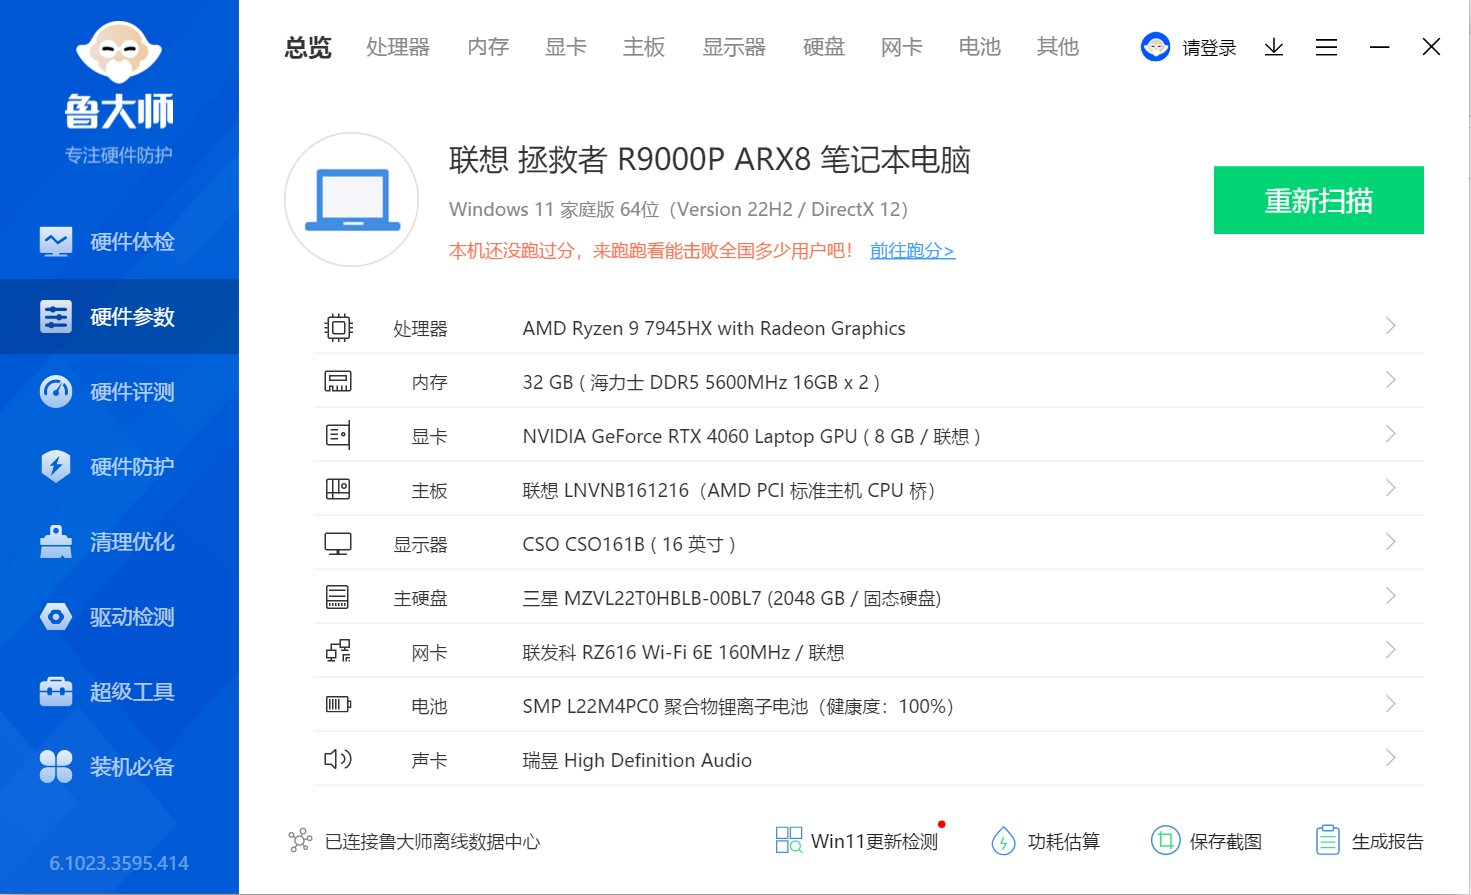Click SMP L22M4PC0 battery text
Image resolution: width=1471 pixels, height=895 pixels.
(x=738, y=706)
